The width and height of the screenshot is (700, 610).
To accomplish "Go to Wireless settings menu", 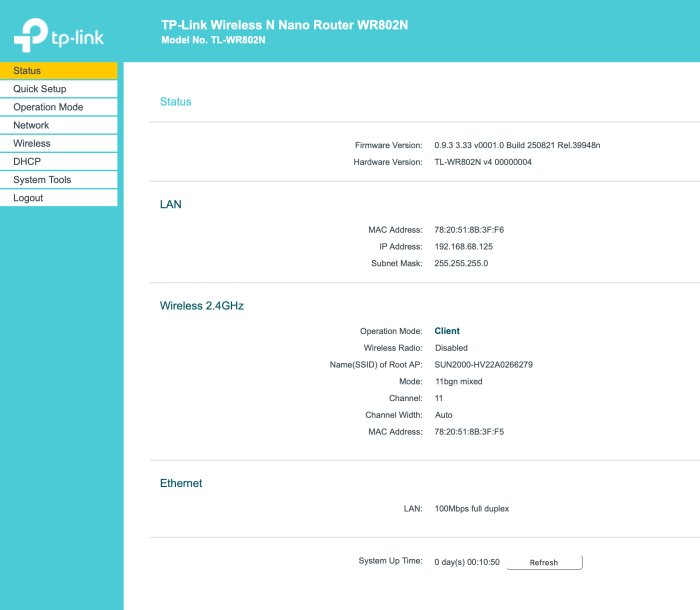I will tap(58, 143).
